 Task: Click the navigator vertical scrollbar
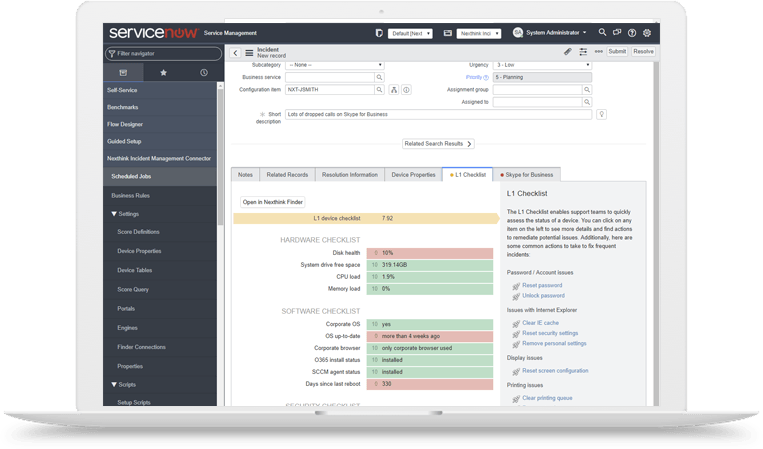click(x=220, y=156)
